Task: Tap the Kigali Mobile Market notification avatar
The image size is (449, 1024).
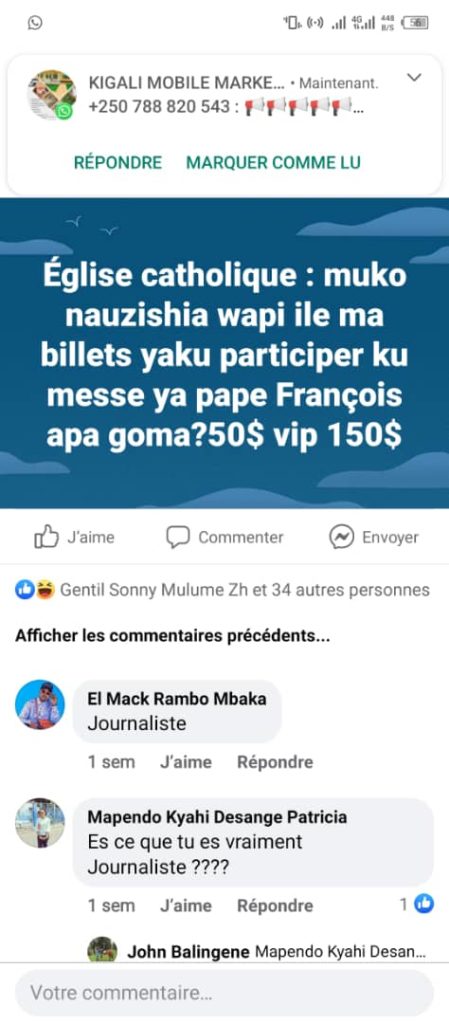Action: 51,95
